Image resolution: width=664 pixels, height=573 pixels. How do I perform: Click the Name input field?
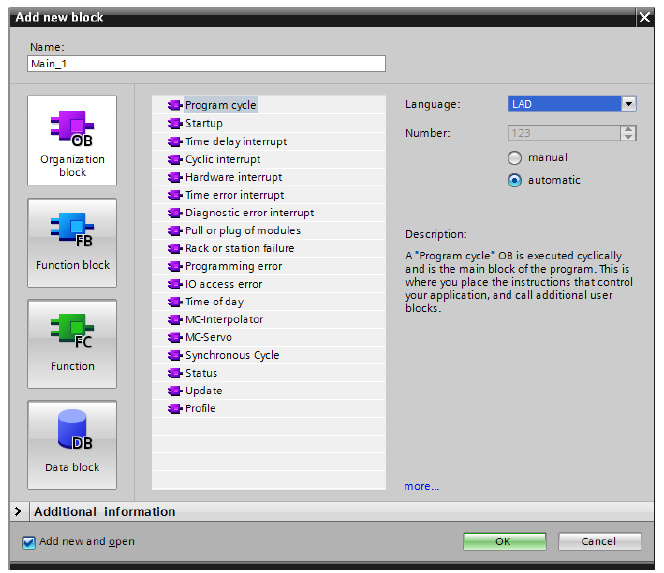click(x=206, y=63)
